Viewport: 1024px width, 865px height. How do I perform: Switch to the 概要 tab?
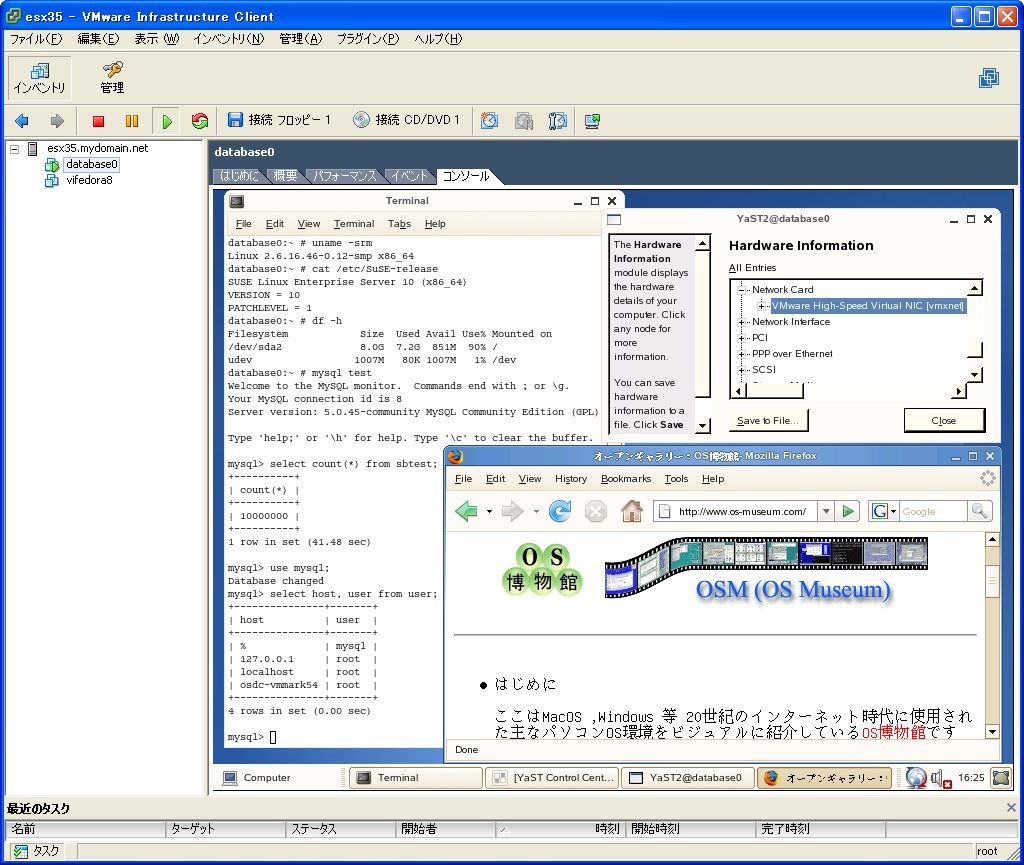[x=285, y=176]
